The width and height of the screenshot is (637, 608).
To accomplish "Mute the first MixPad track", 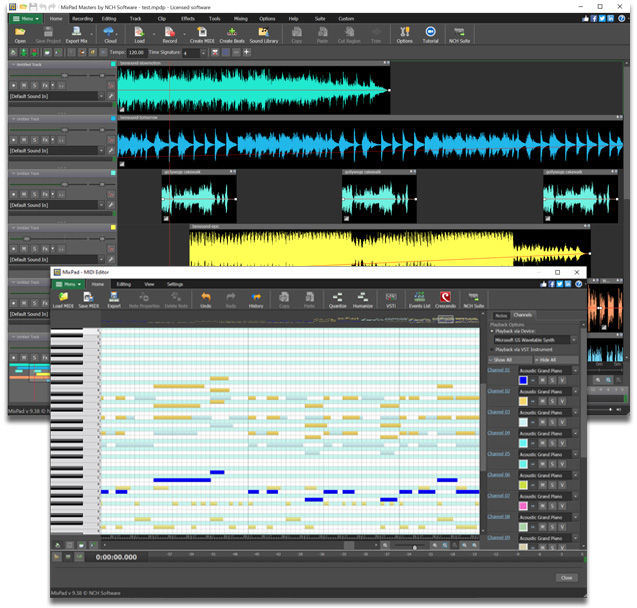I will click(24, 85).
